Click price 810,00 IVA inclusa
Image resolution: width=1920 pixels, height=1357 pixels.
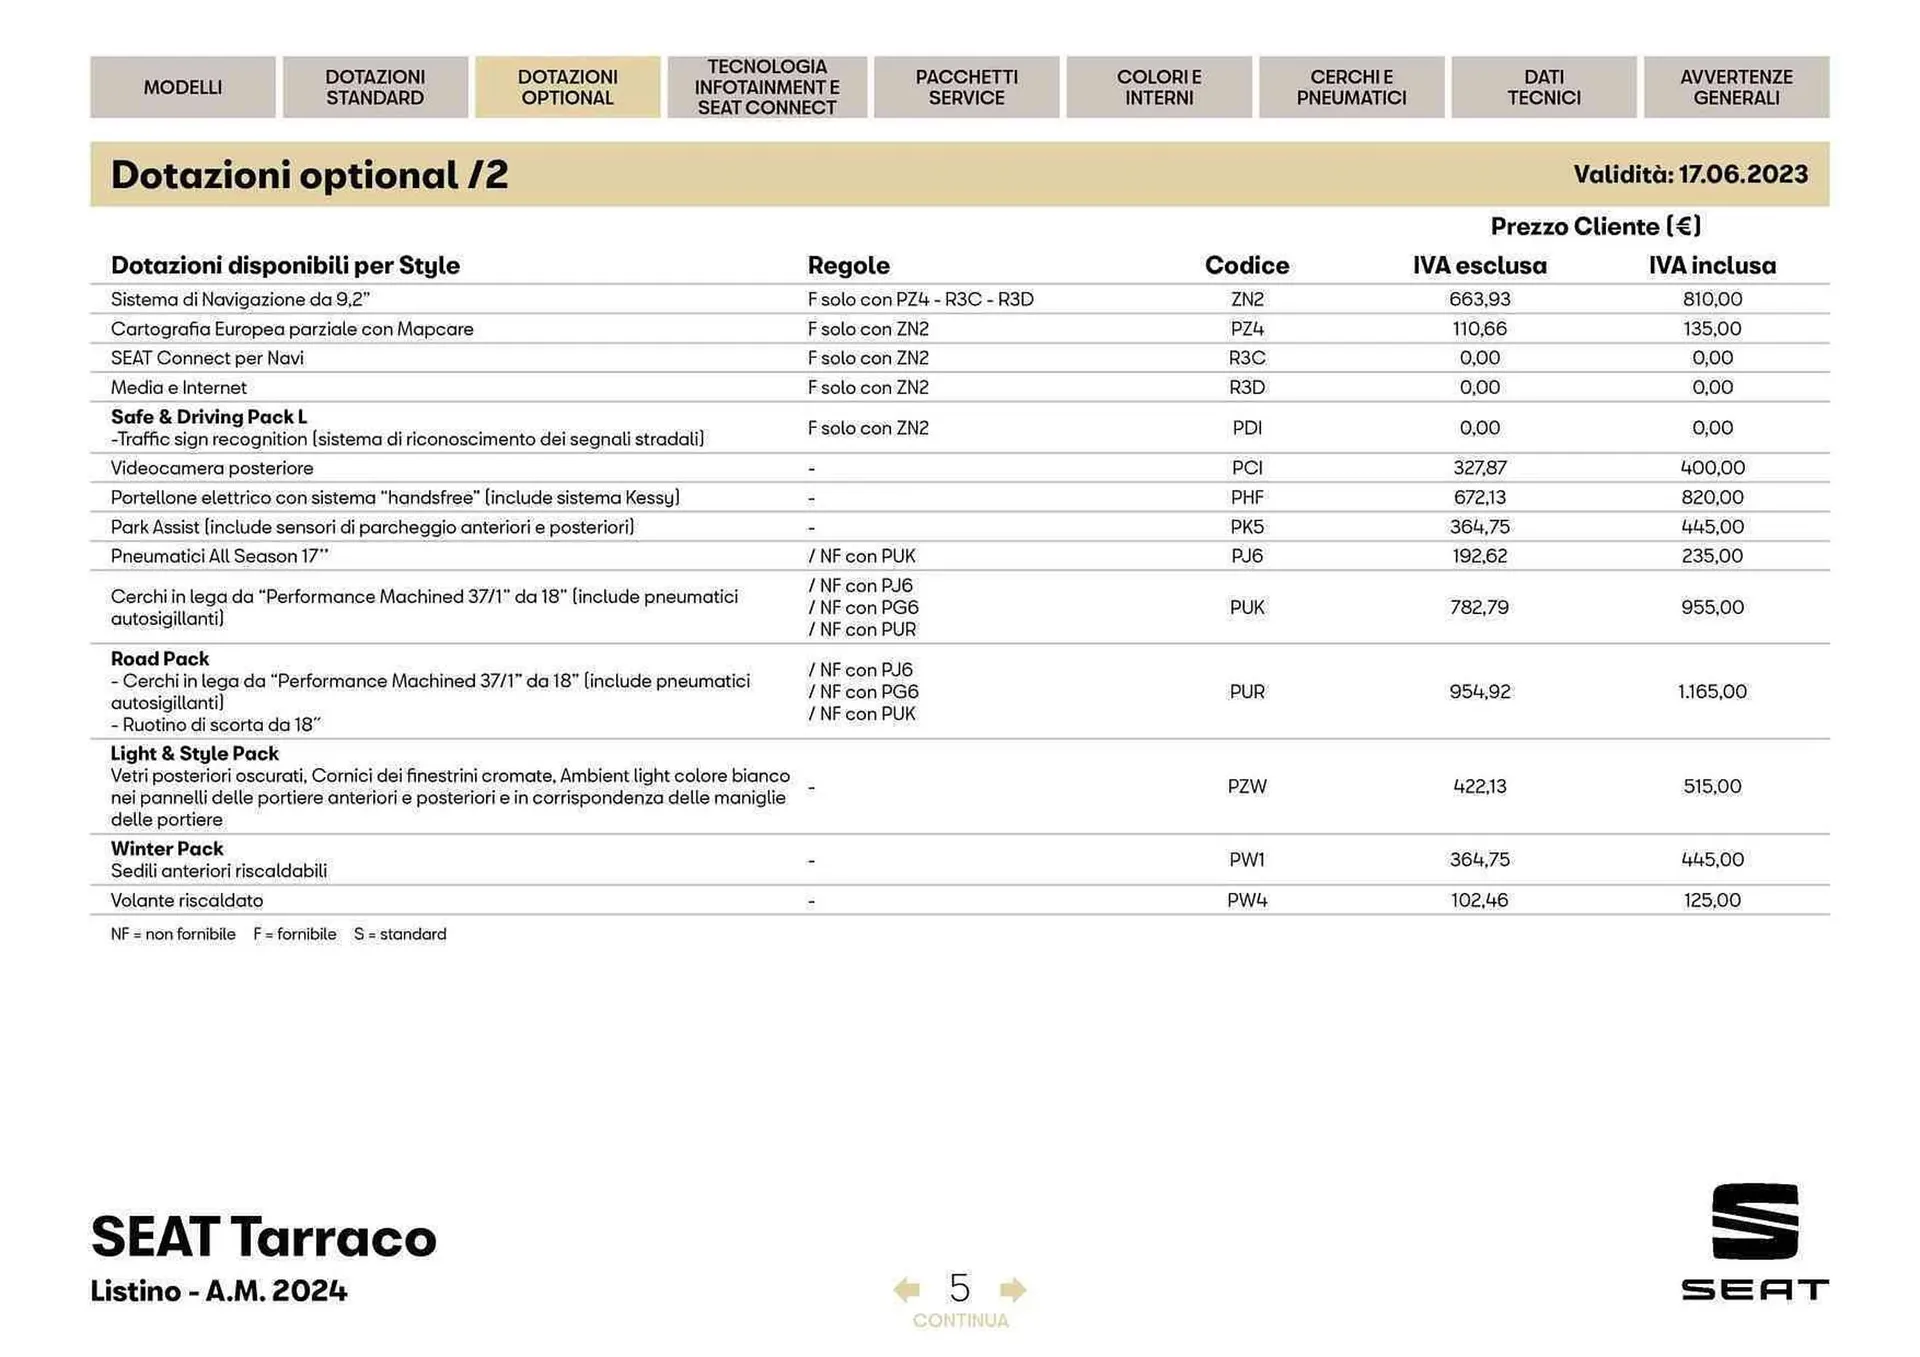tap(1712, 299)
